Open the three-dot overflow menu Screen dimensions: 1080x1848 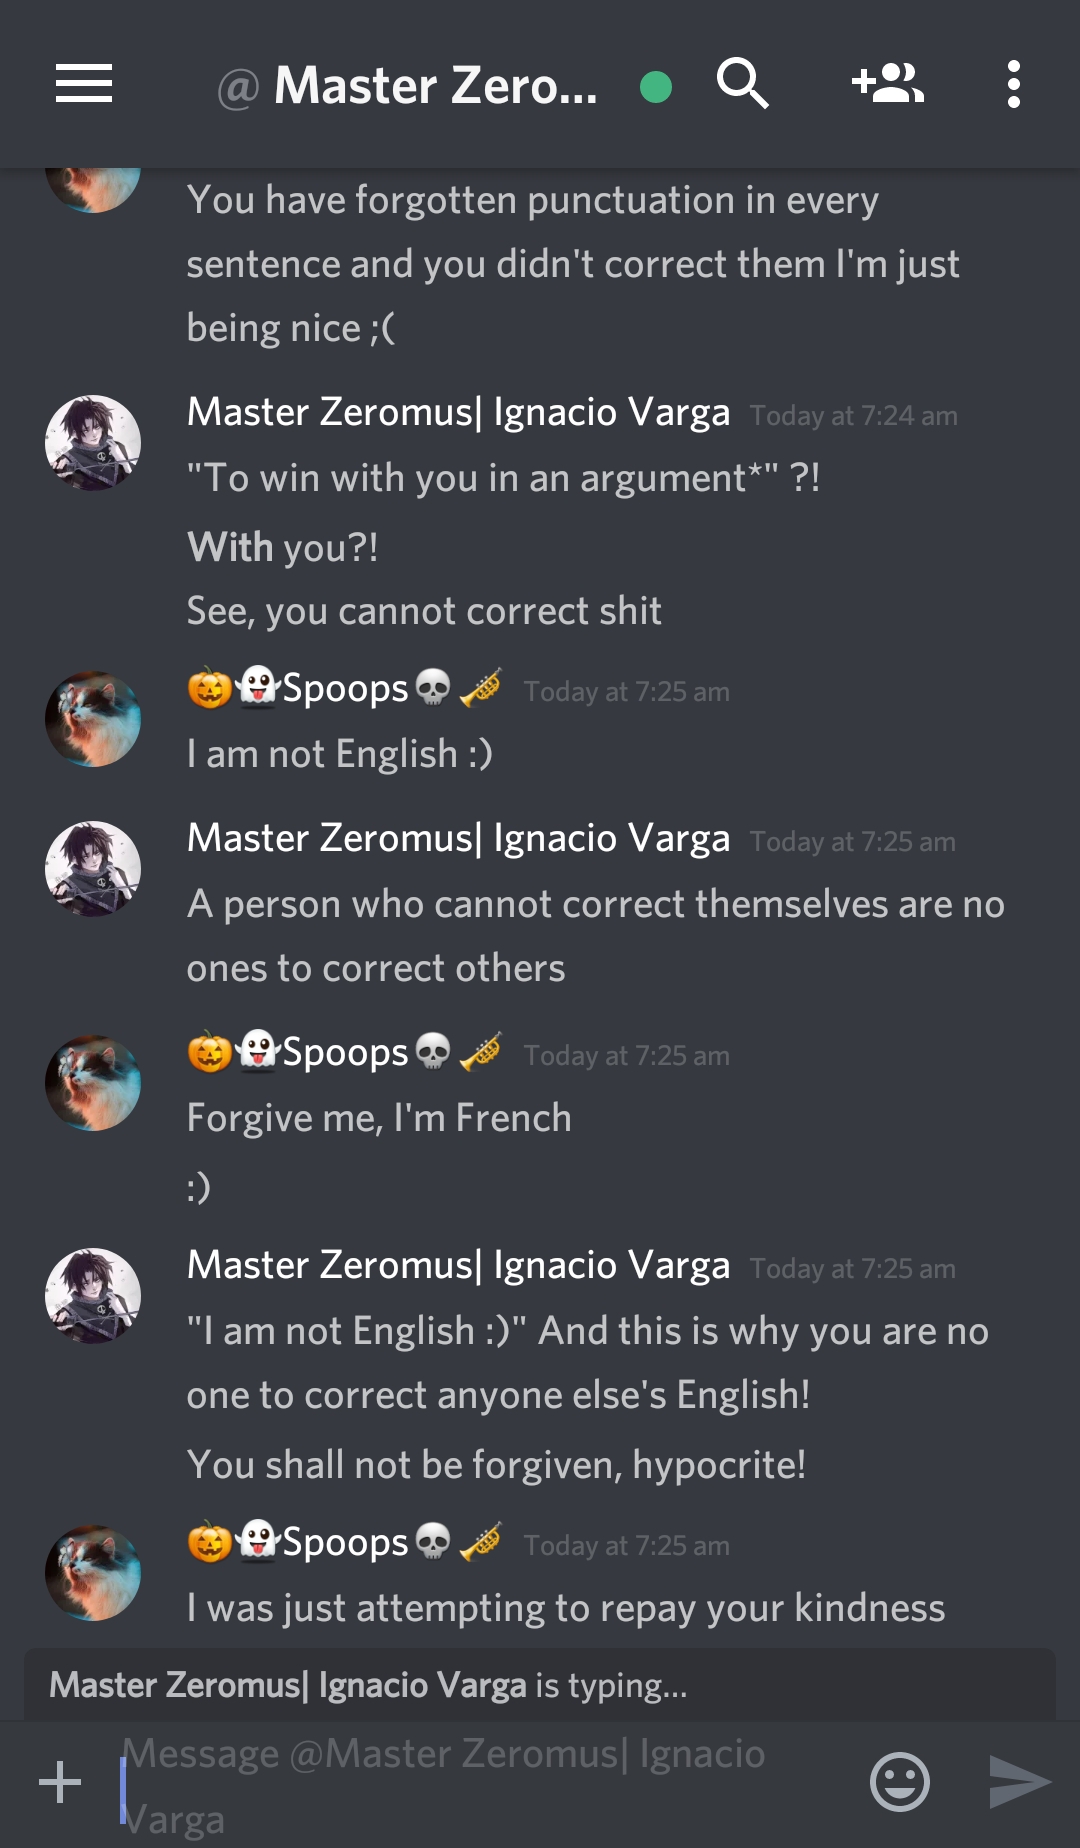click(1013, 84)
